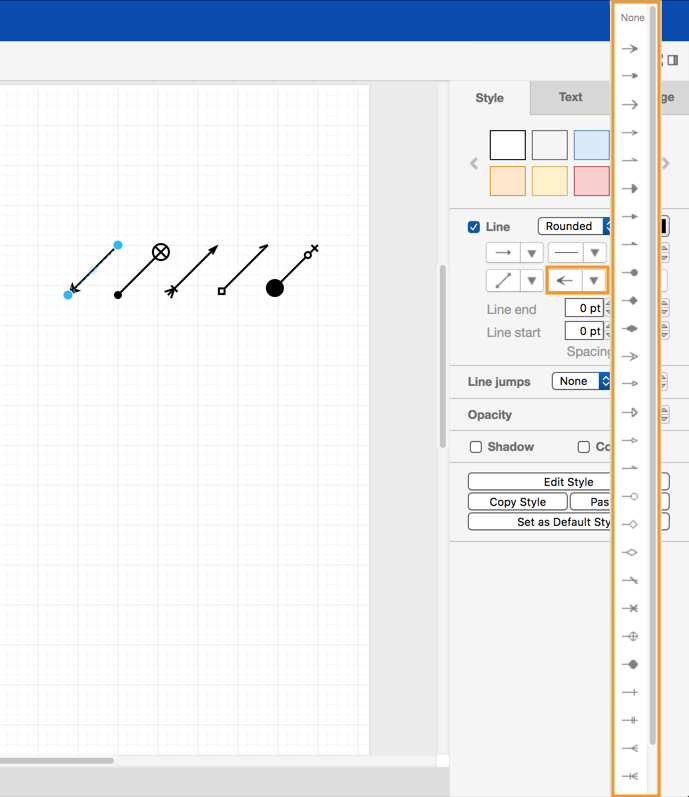This screenshot has height=797, width=689.
Task: Apply the orange style swatch
Action: (508, 181)
